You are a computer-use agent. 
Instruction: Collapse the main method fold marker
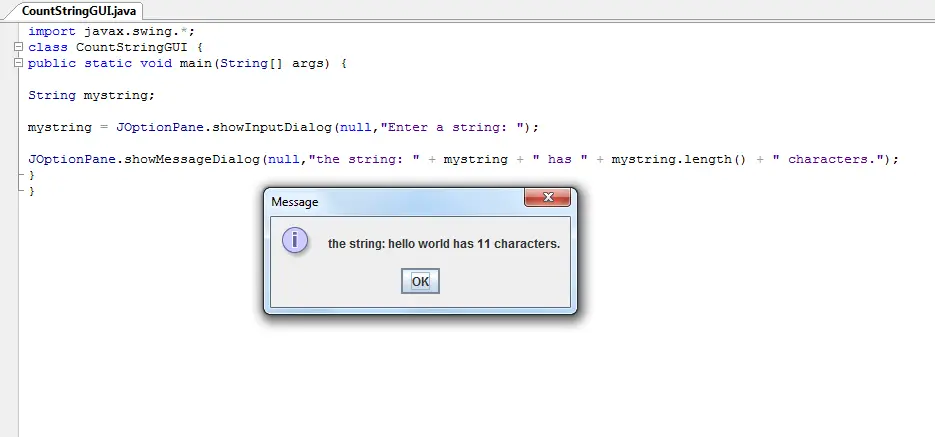(x=17, y=63)
